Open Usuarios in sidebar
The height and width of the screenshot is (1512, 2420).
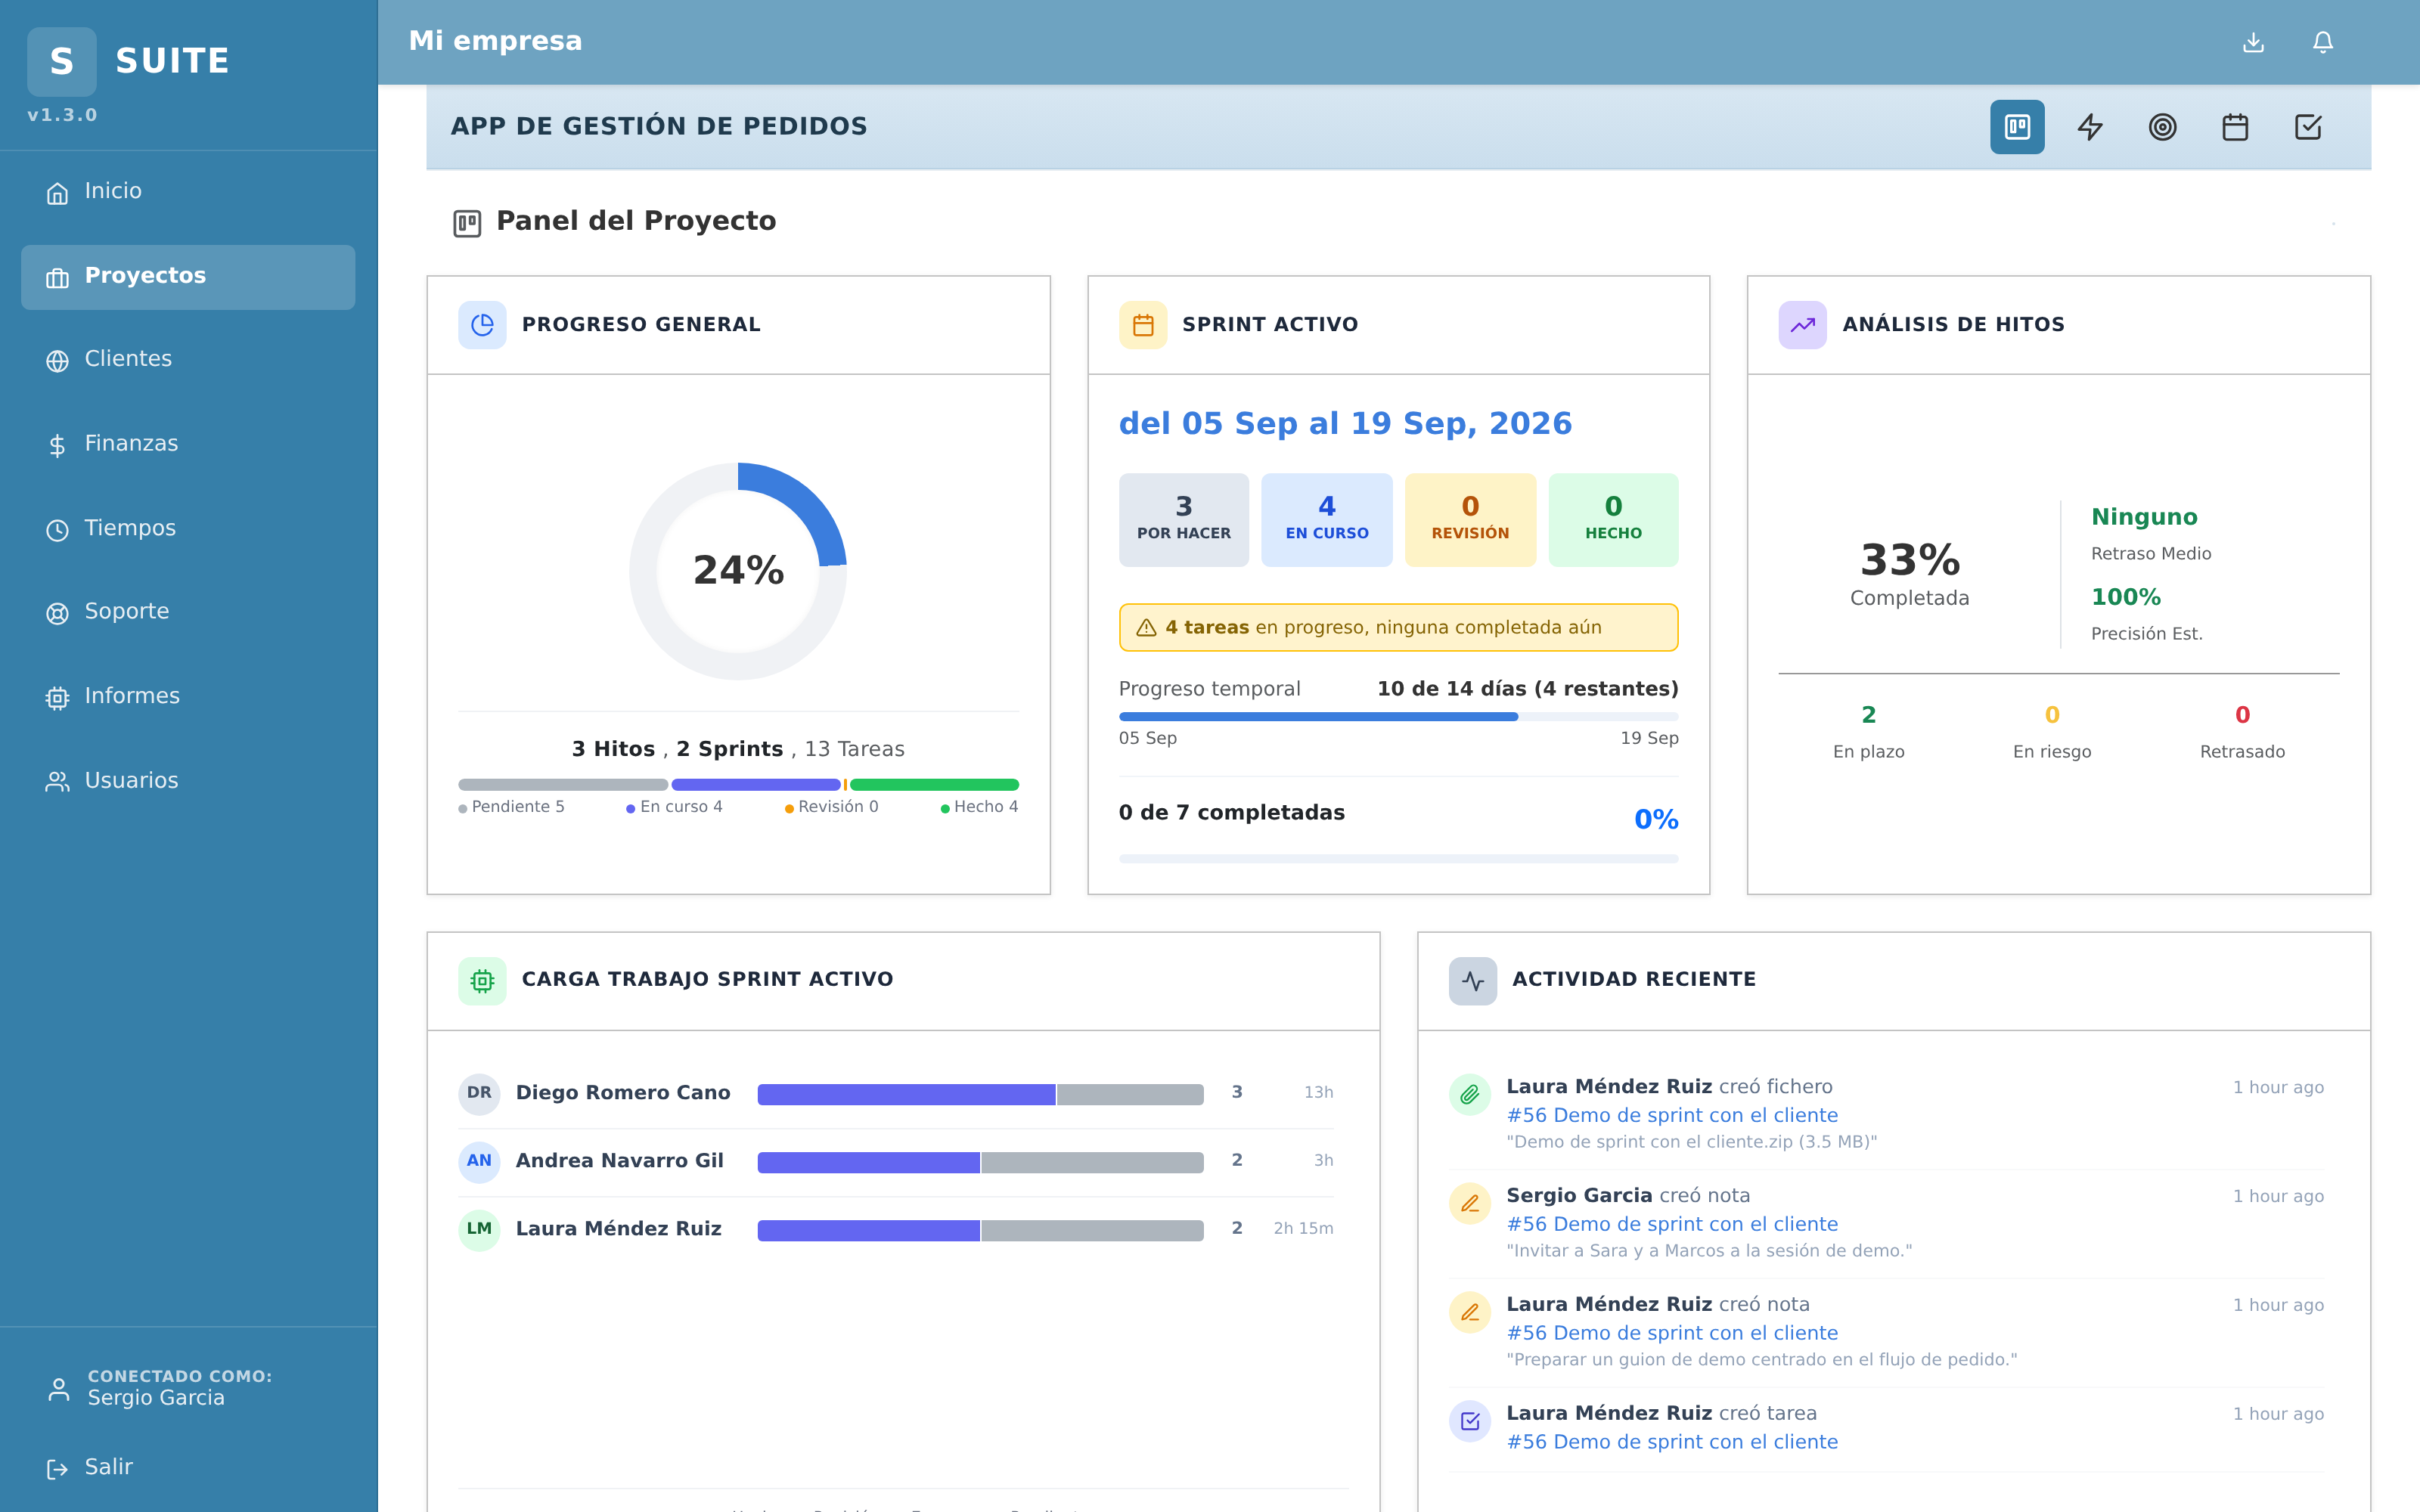click(188, 781)
